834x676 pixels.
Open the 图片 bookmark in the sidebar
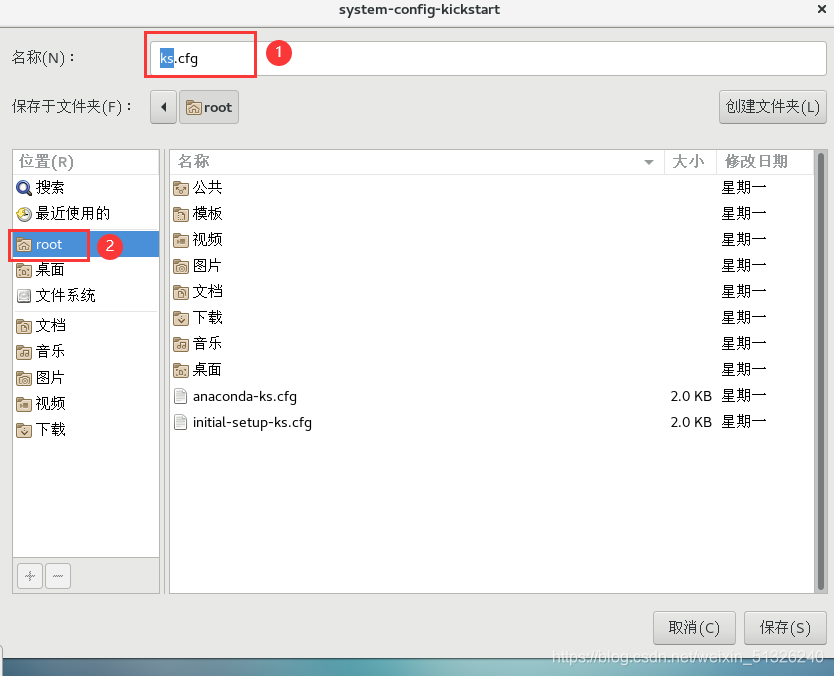point(86,378)
